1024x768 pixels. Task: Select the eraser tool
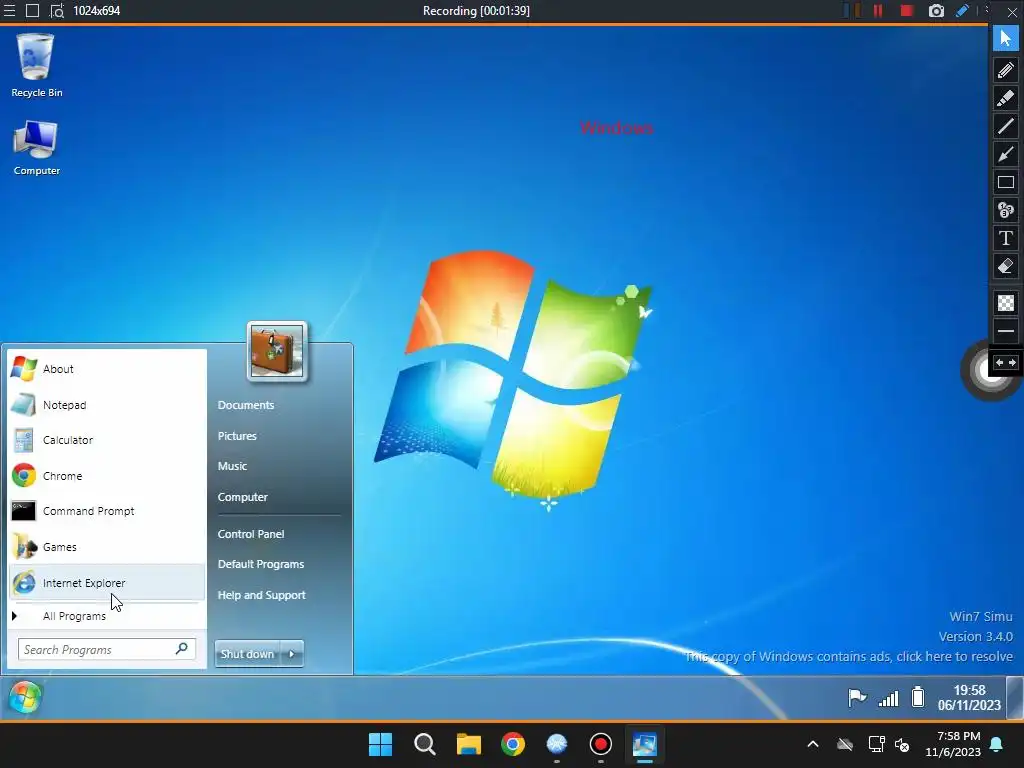point(1006,266)
